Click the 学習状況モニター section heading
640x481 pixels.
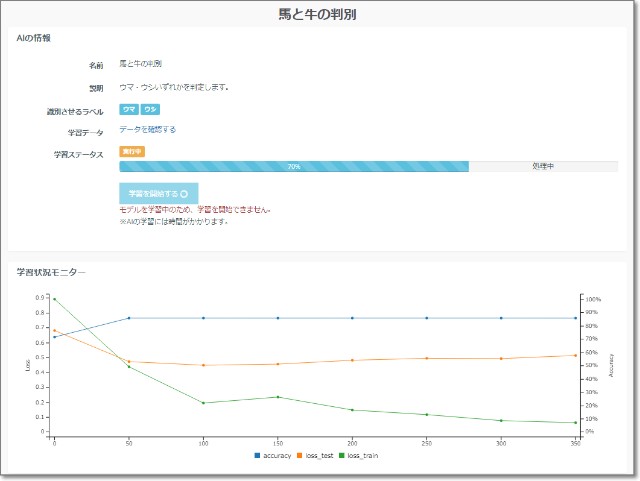coord(51,272)
